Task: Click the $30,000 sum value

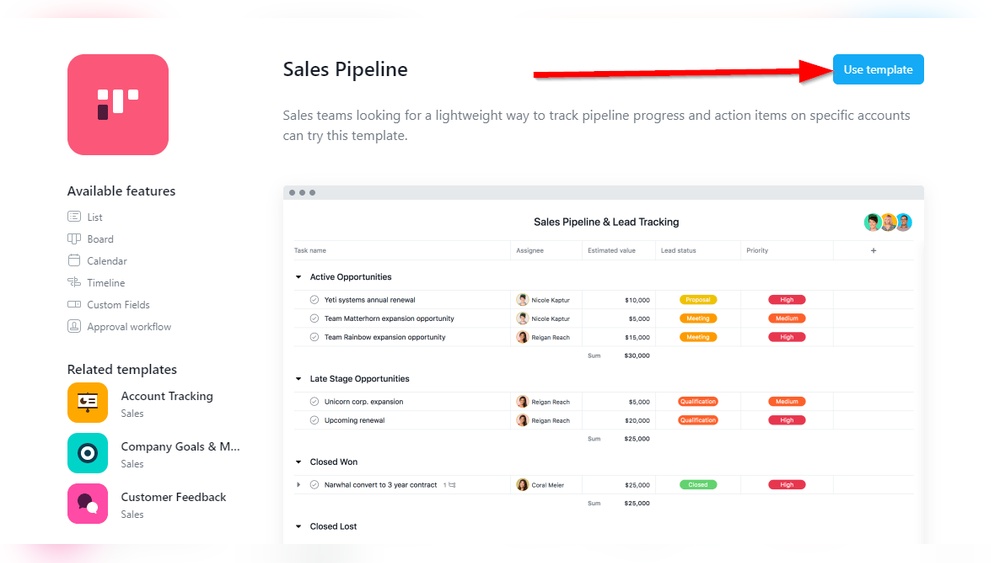Action: pyautogui.click(x=637, y=356)
